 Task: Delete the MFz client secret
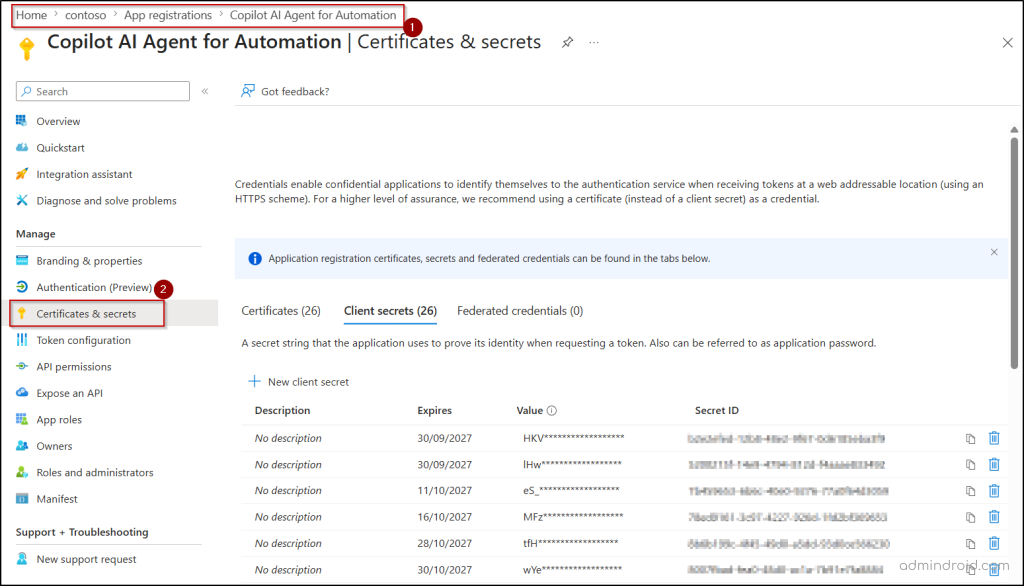pyautogui.click(x=994, y=517)
